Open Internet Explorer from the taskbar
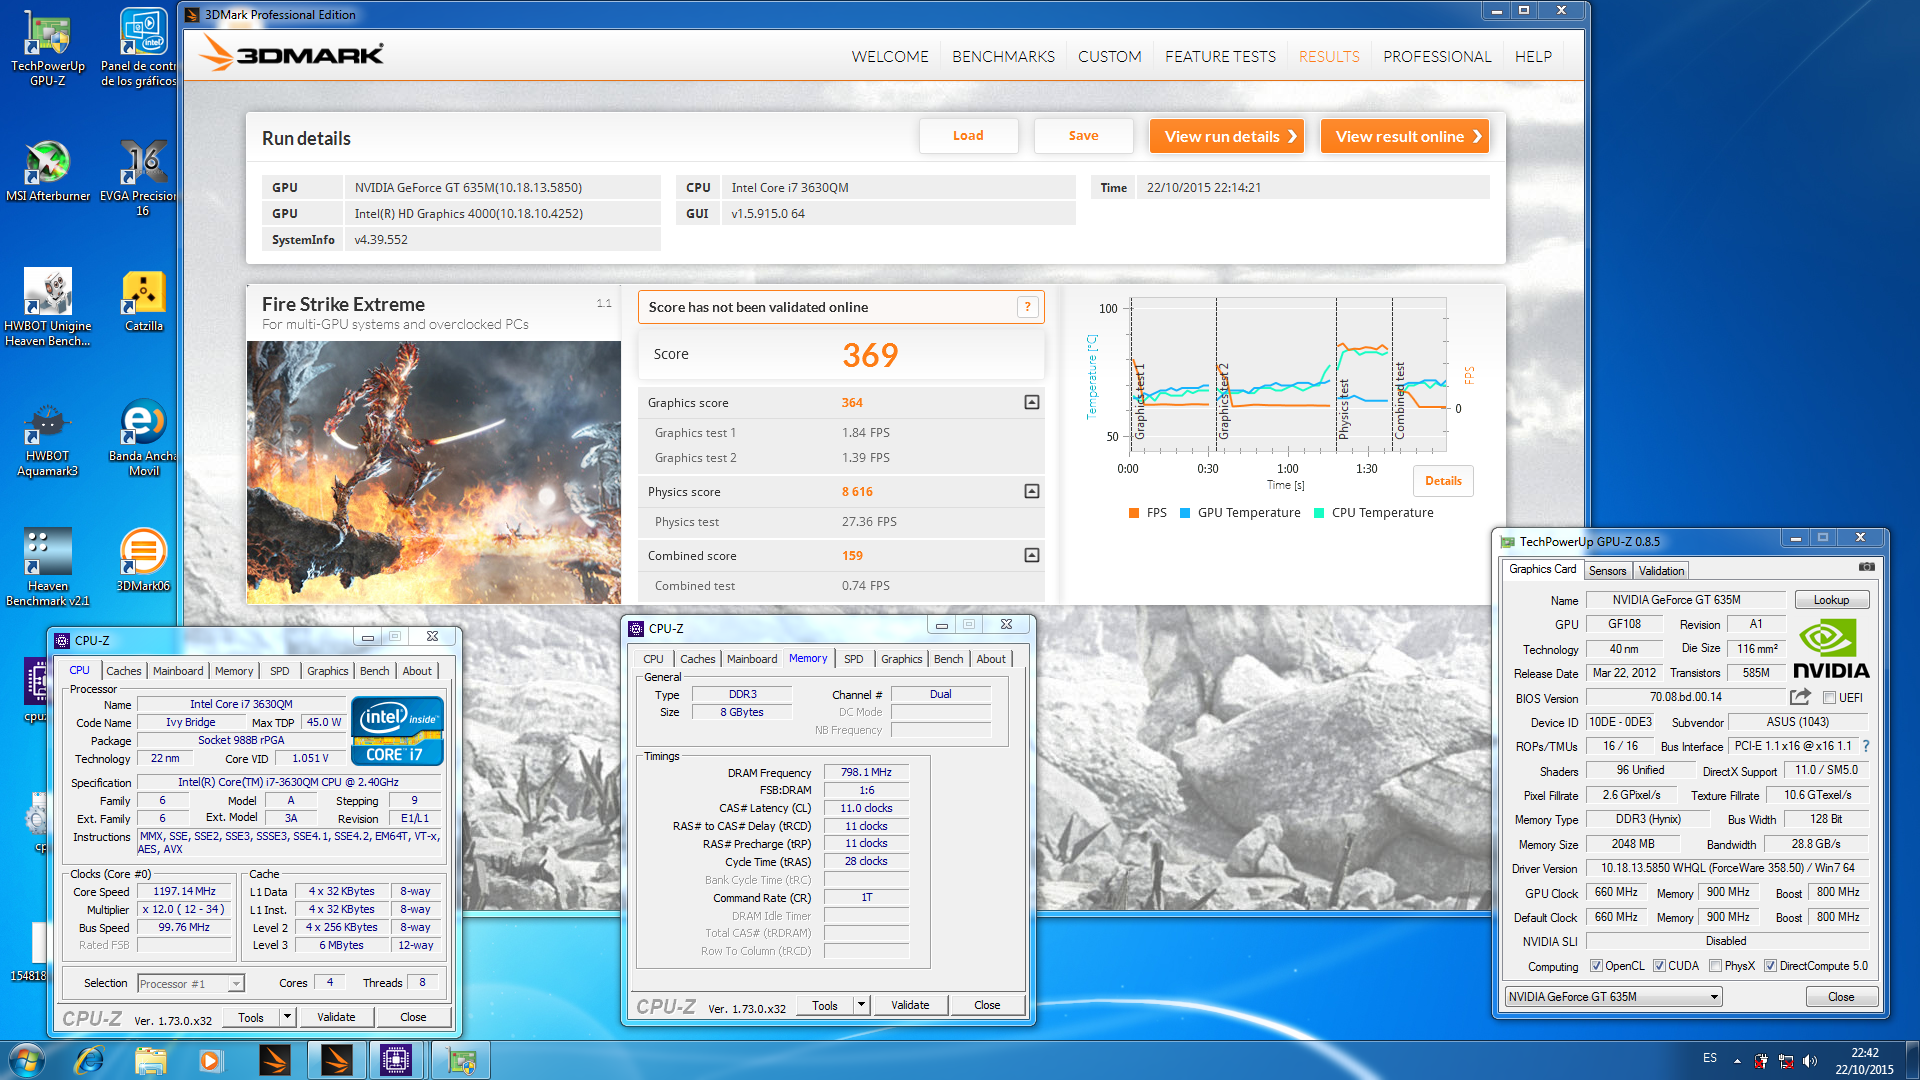The image size is (1920, 1080). pyautogui.click(x=89, y=1060)
